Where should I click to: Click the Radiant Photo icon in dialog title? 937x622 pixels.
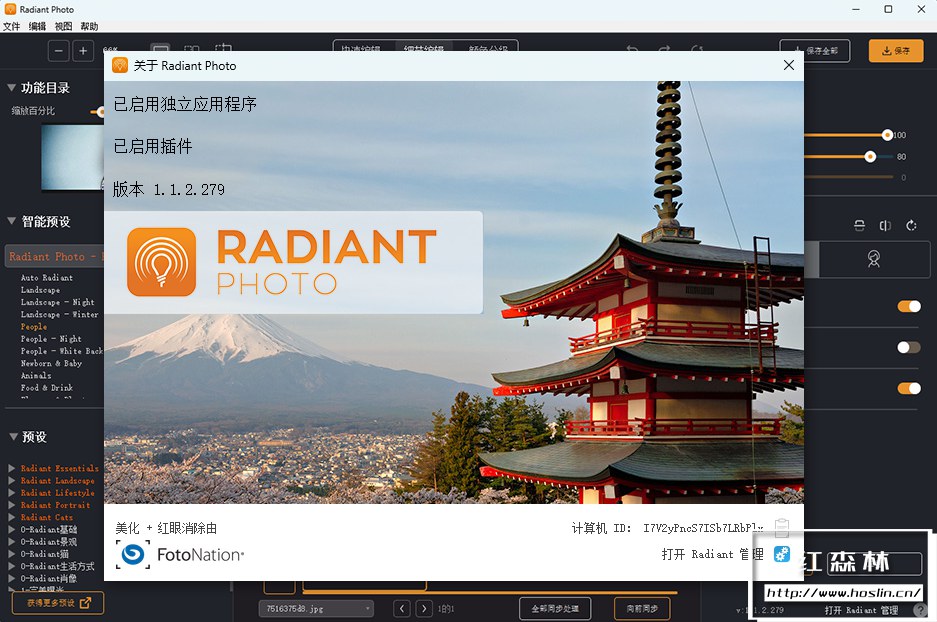(x=120, y=65)
